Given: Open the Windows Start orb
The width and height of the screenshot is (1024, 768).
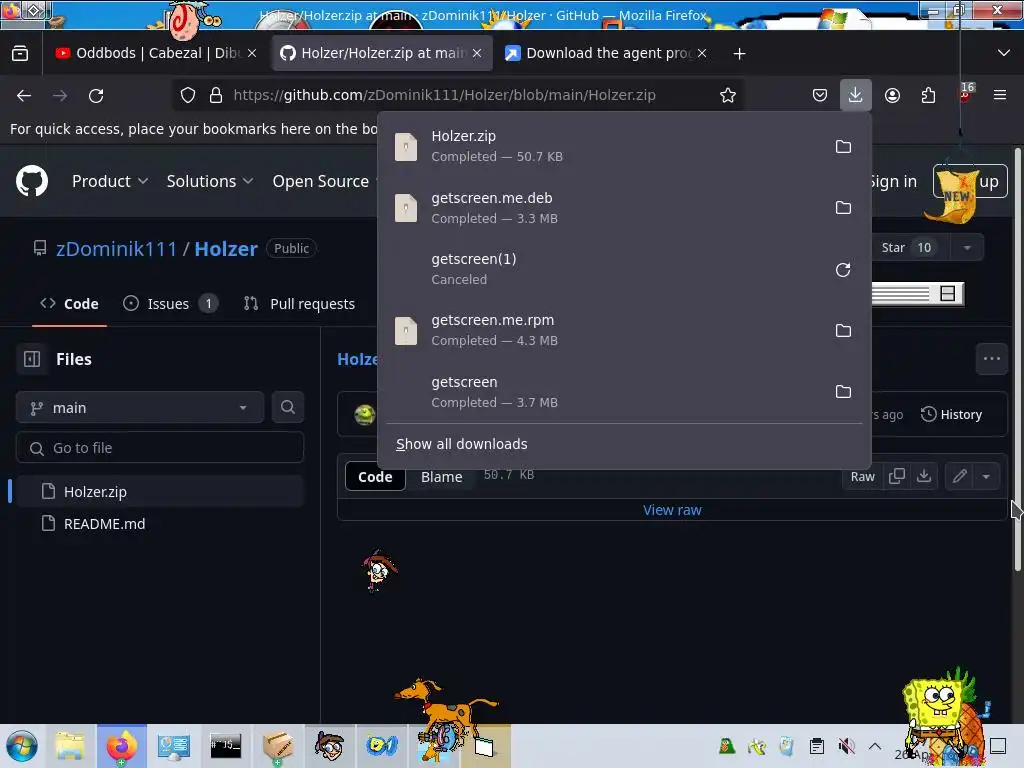Looking at the screenshot, I should click(22, 746).
